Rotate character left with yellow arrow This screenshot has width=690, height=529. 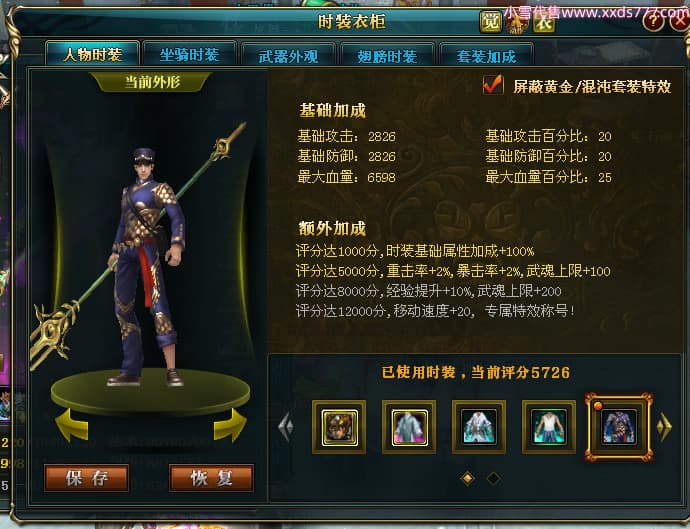72,425
